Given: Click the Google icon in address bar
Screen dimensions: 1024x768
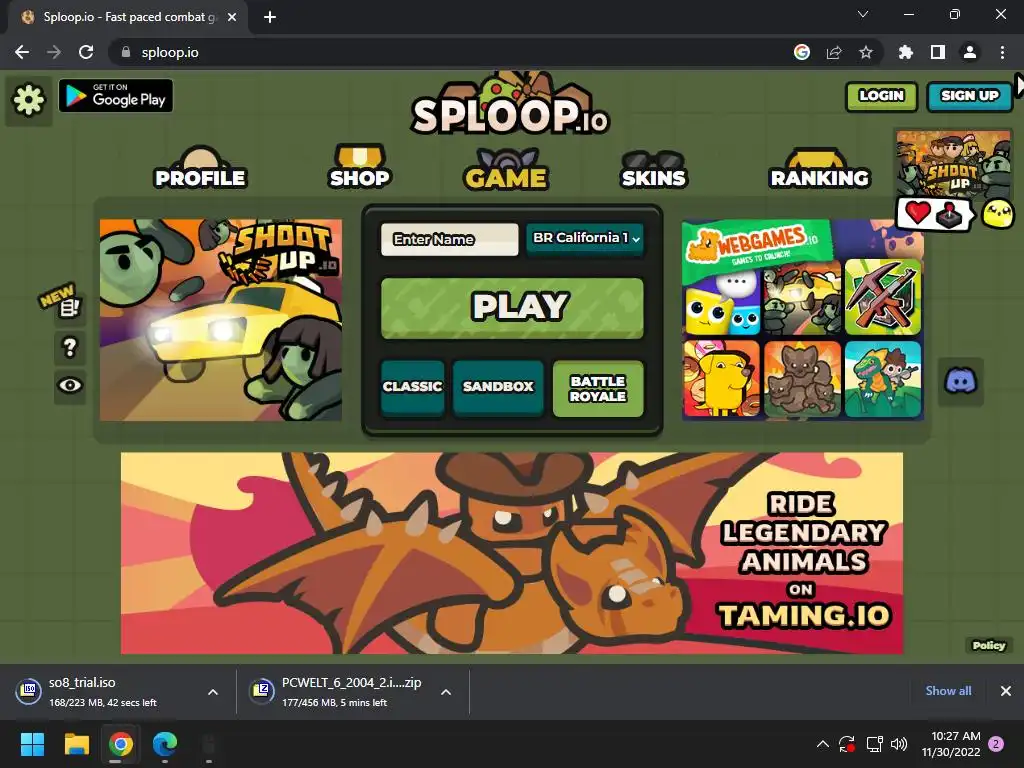Looking at the screenshot, I should point(802,52).
